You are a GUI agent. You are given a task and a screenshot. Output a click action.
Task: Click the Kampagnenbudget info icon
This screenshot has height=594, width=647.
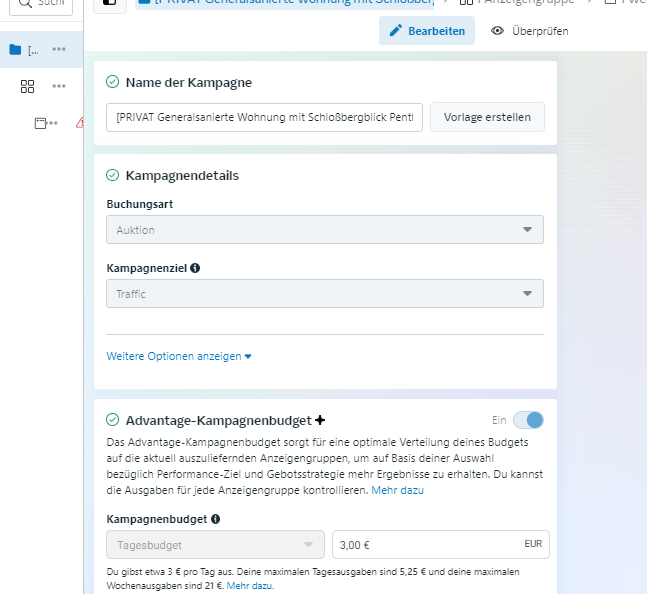215,519
